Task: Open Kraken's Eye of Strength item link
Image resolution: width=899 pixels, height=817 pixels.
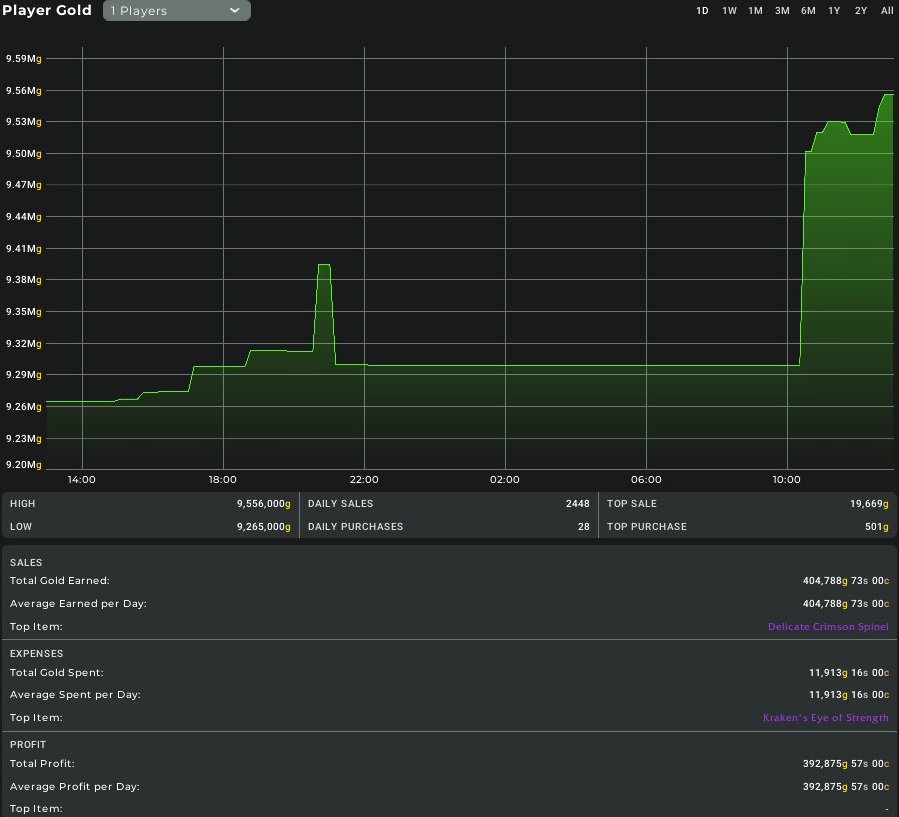Action: 825,718
